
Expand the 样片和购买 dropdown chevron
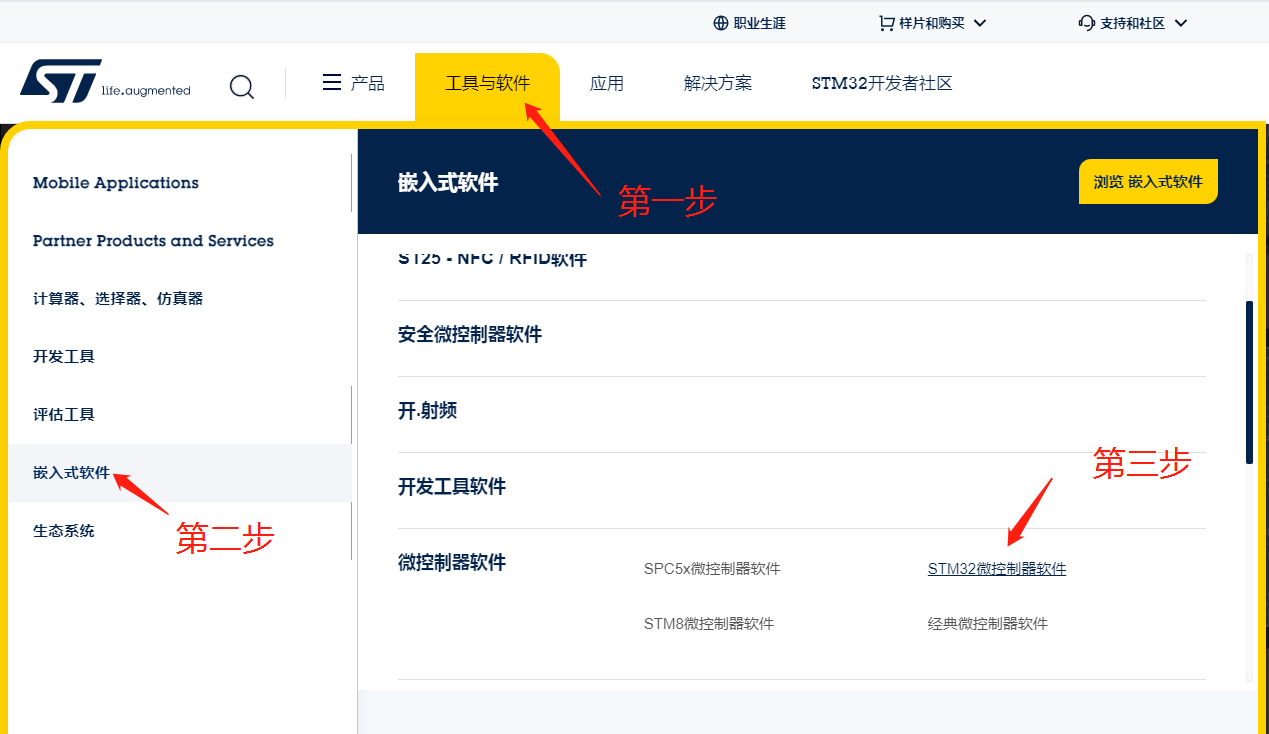click(980, 23)
